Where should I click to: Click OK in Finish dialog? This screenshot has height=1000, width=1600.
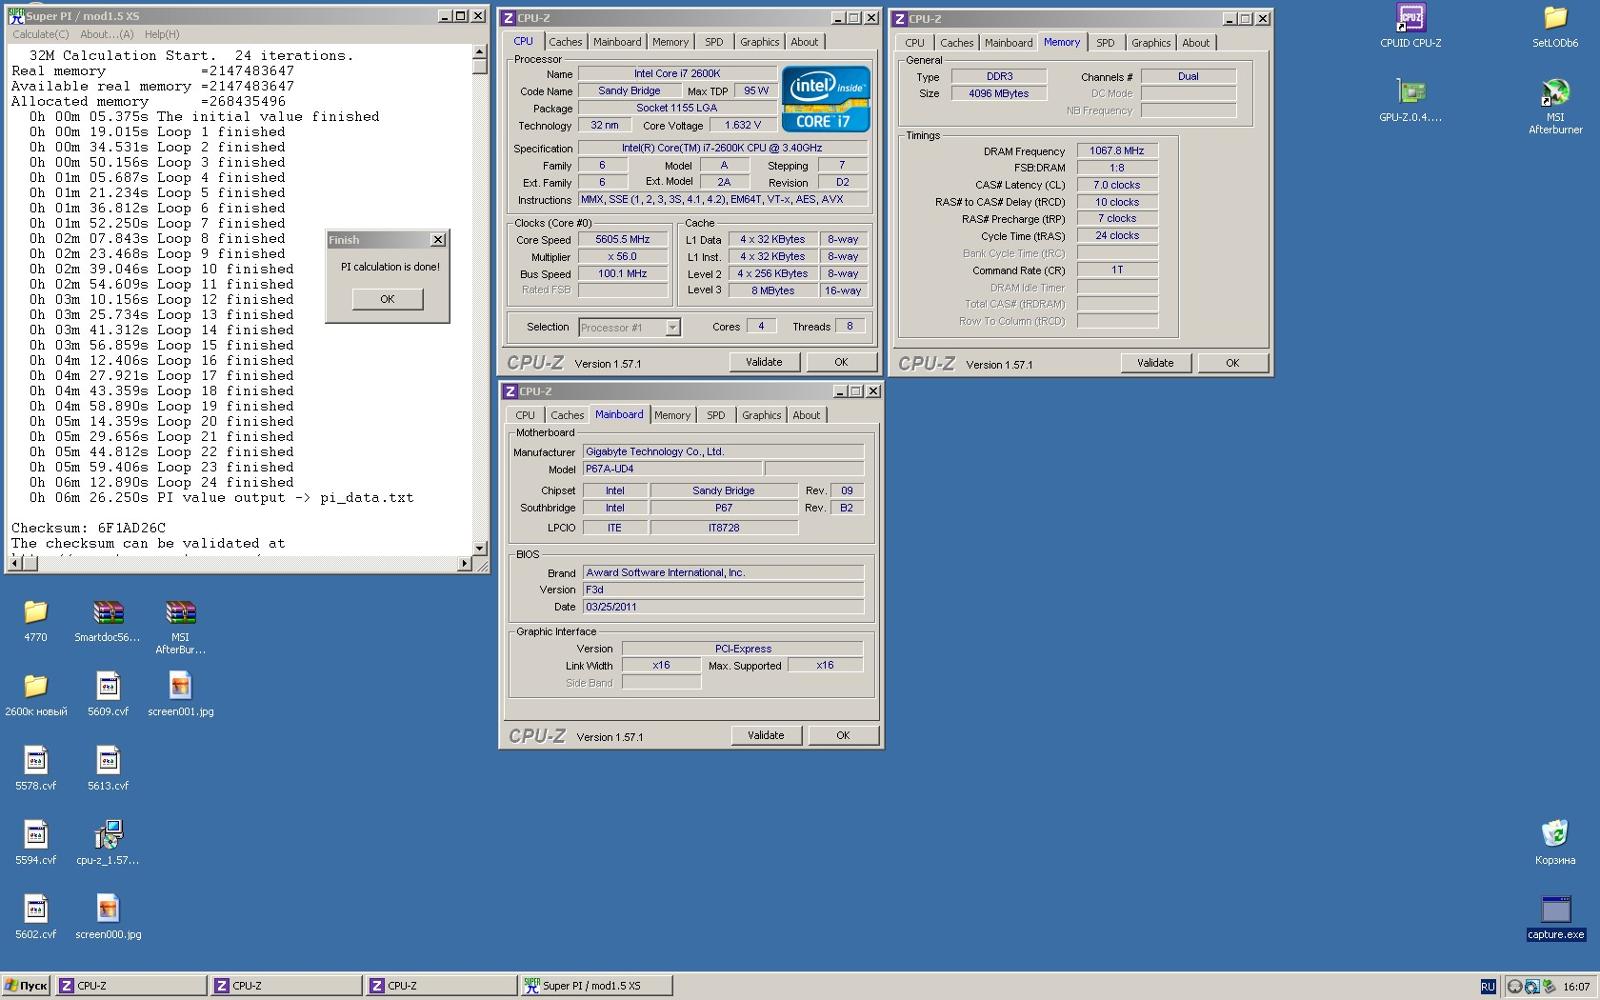pyautogui.click(x=387, y=299)
